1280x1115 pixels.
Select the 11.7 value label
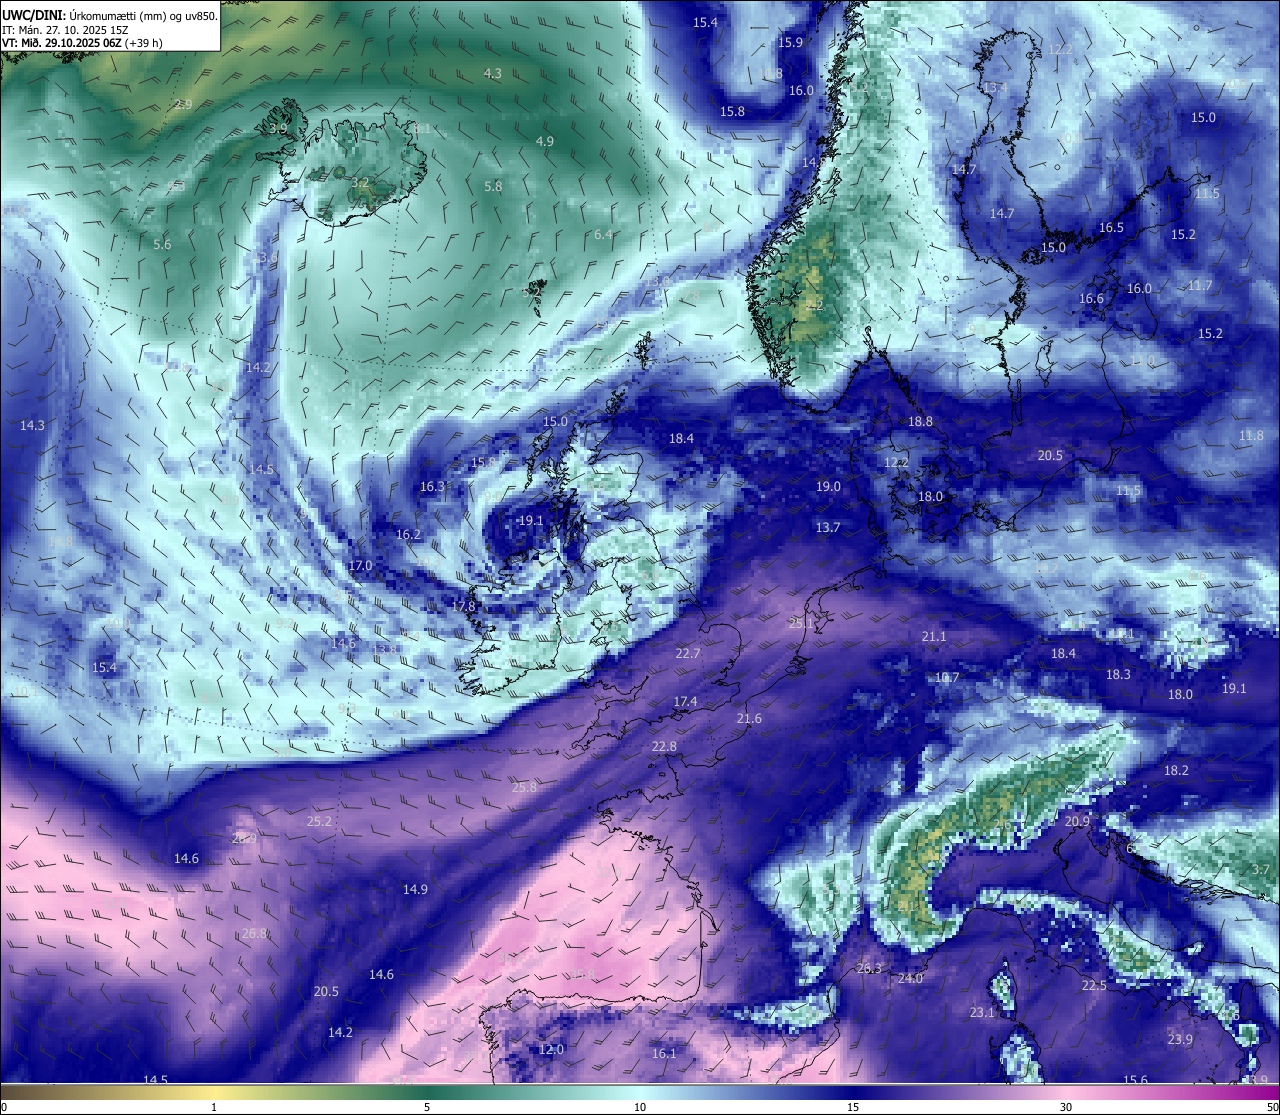(x=1200, y=285)
